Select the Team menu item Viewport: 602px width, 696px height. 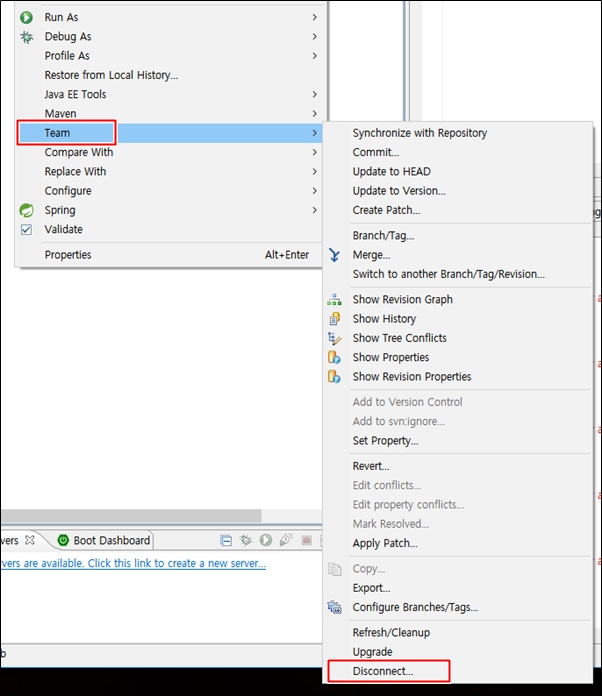pos(169,133)
